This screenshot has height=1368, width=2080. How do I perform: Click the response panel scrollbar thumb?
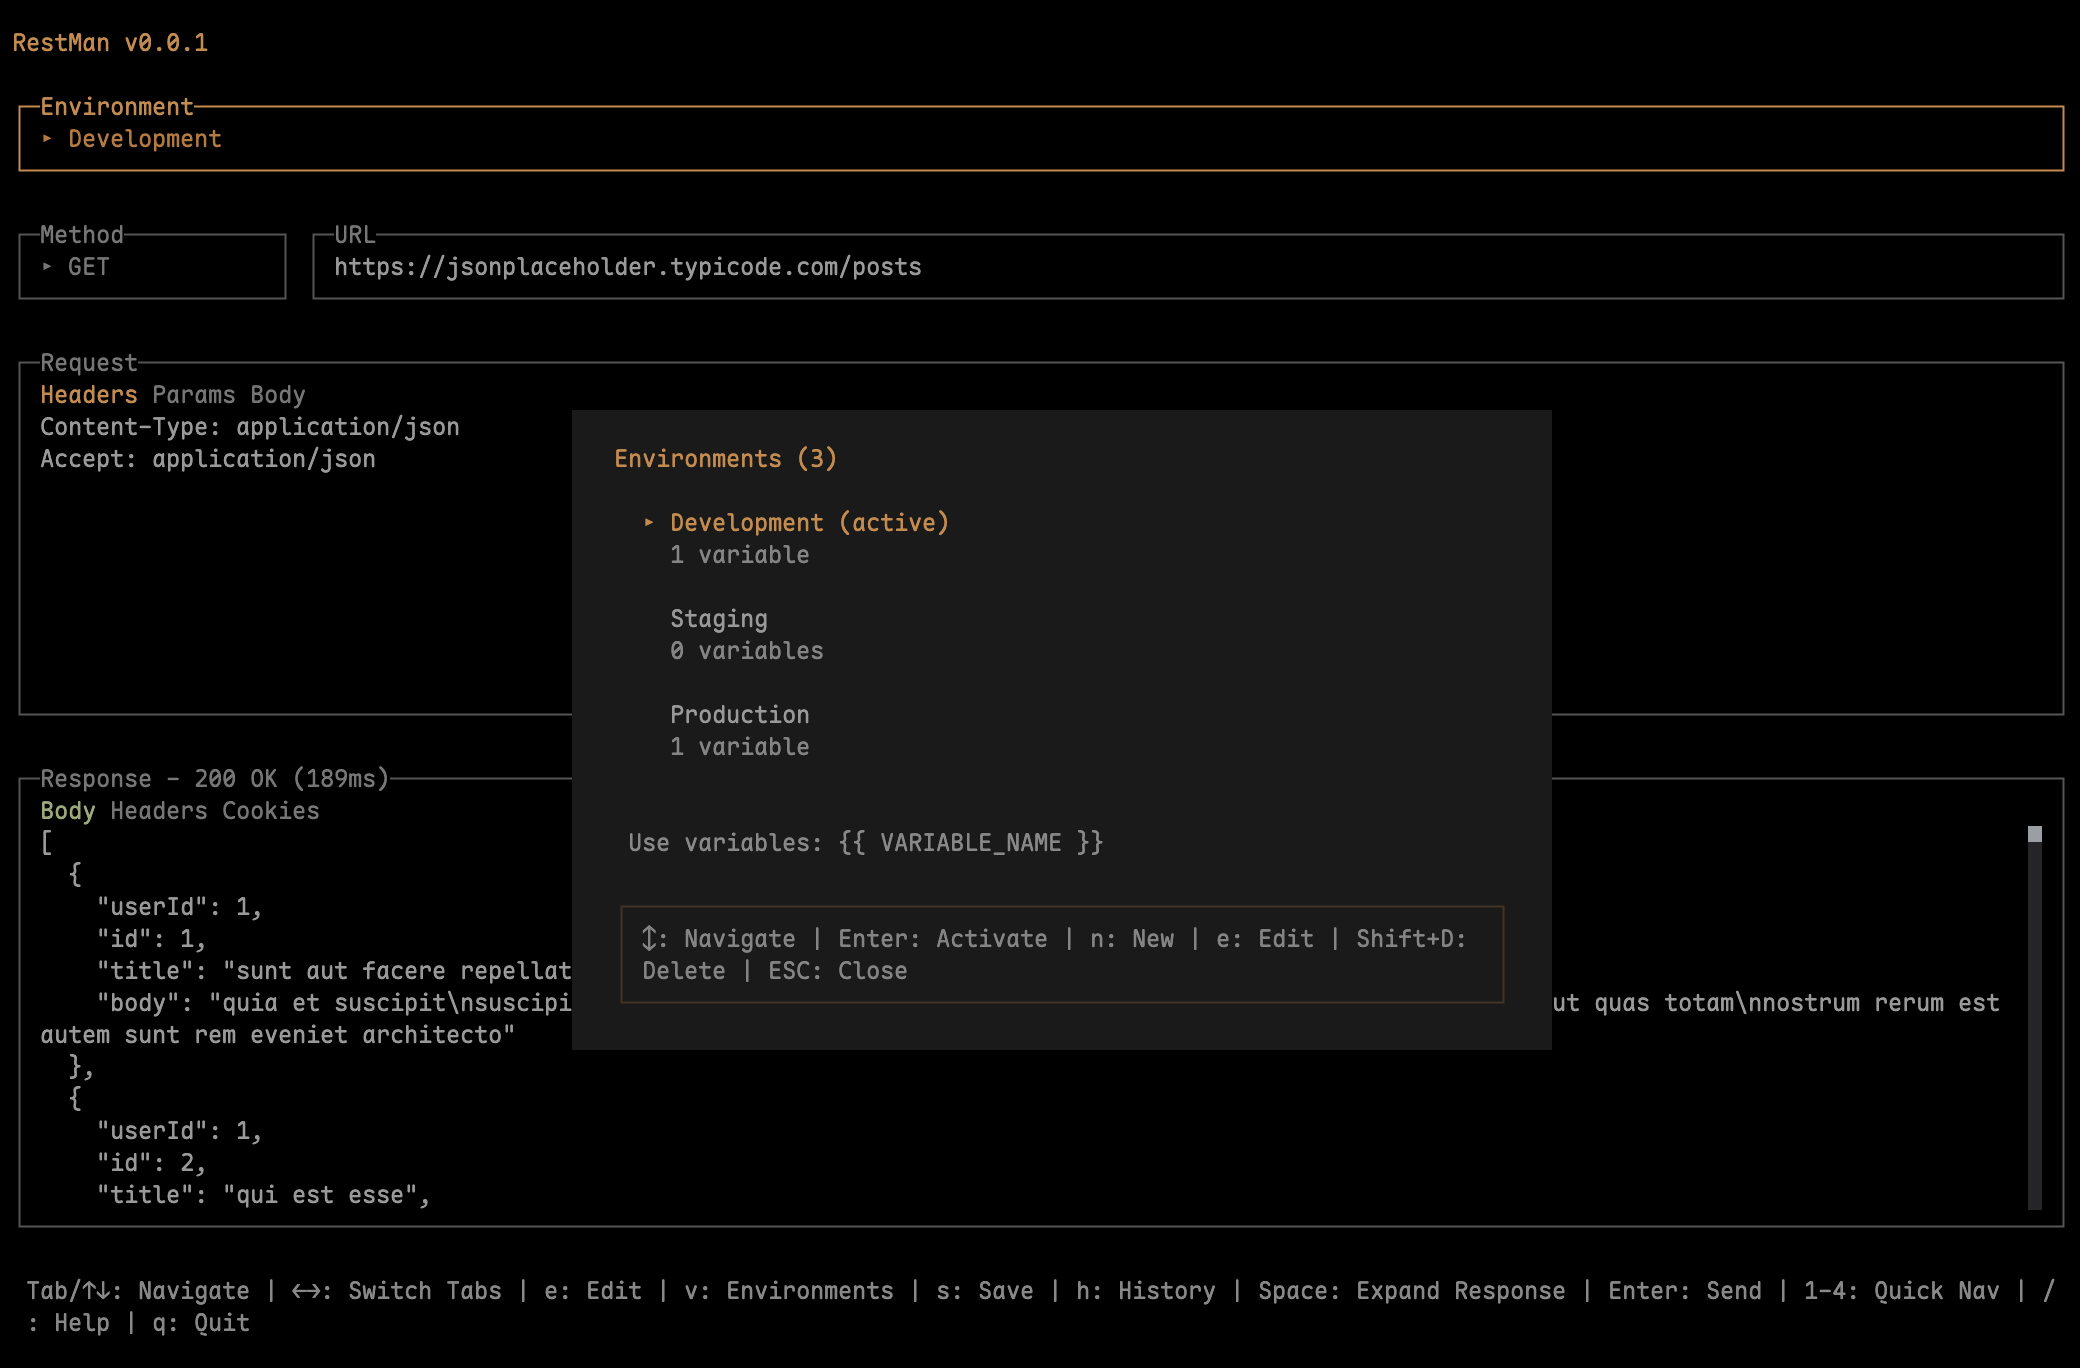(2034, 834)
